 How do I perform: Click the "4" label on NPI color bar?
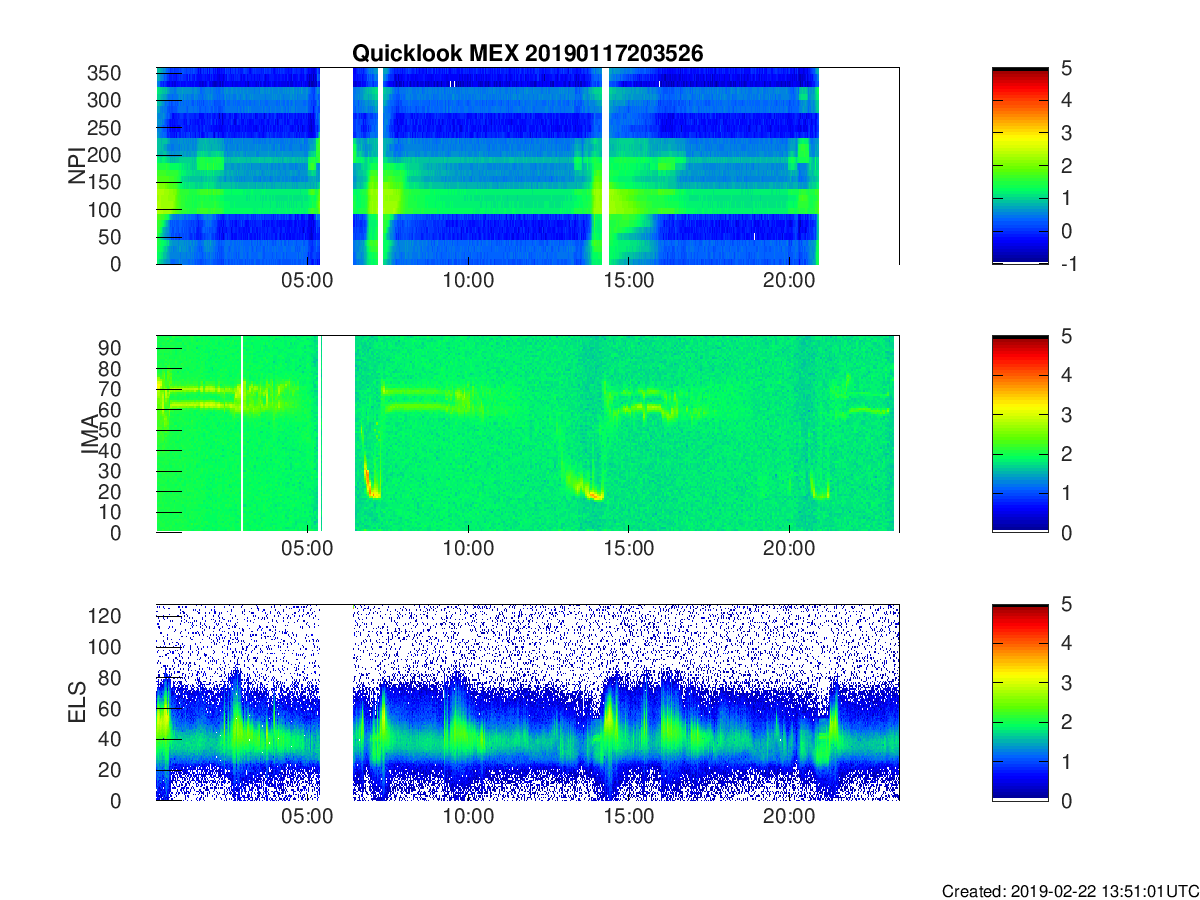click(x=1065, y=101)
